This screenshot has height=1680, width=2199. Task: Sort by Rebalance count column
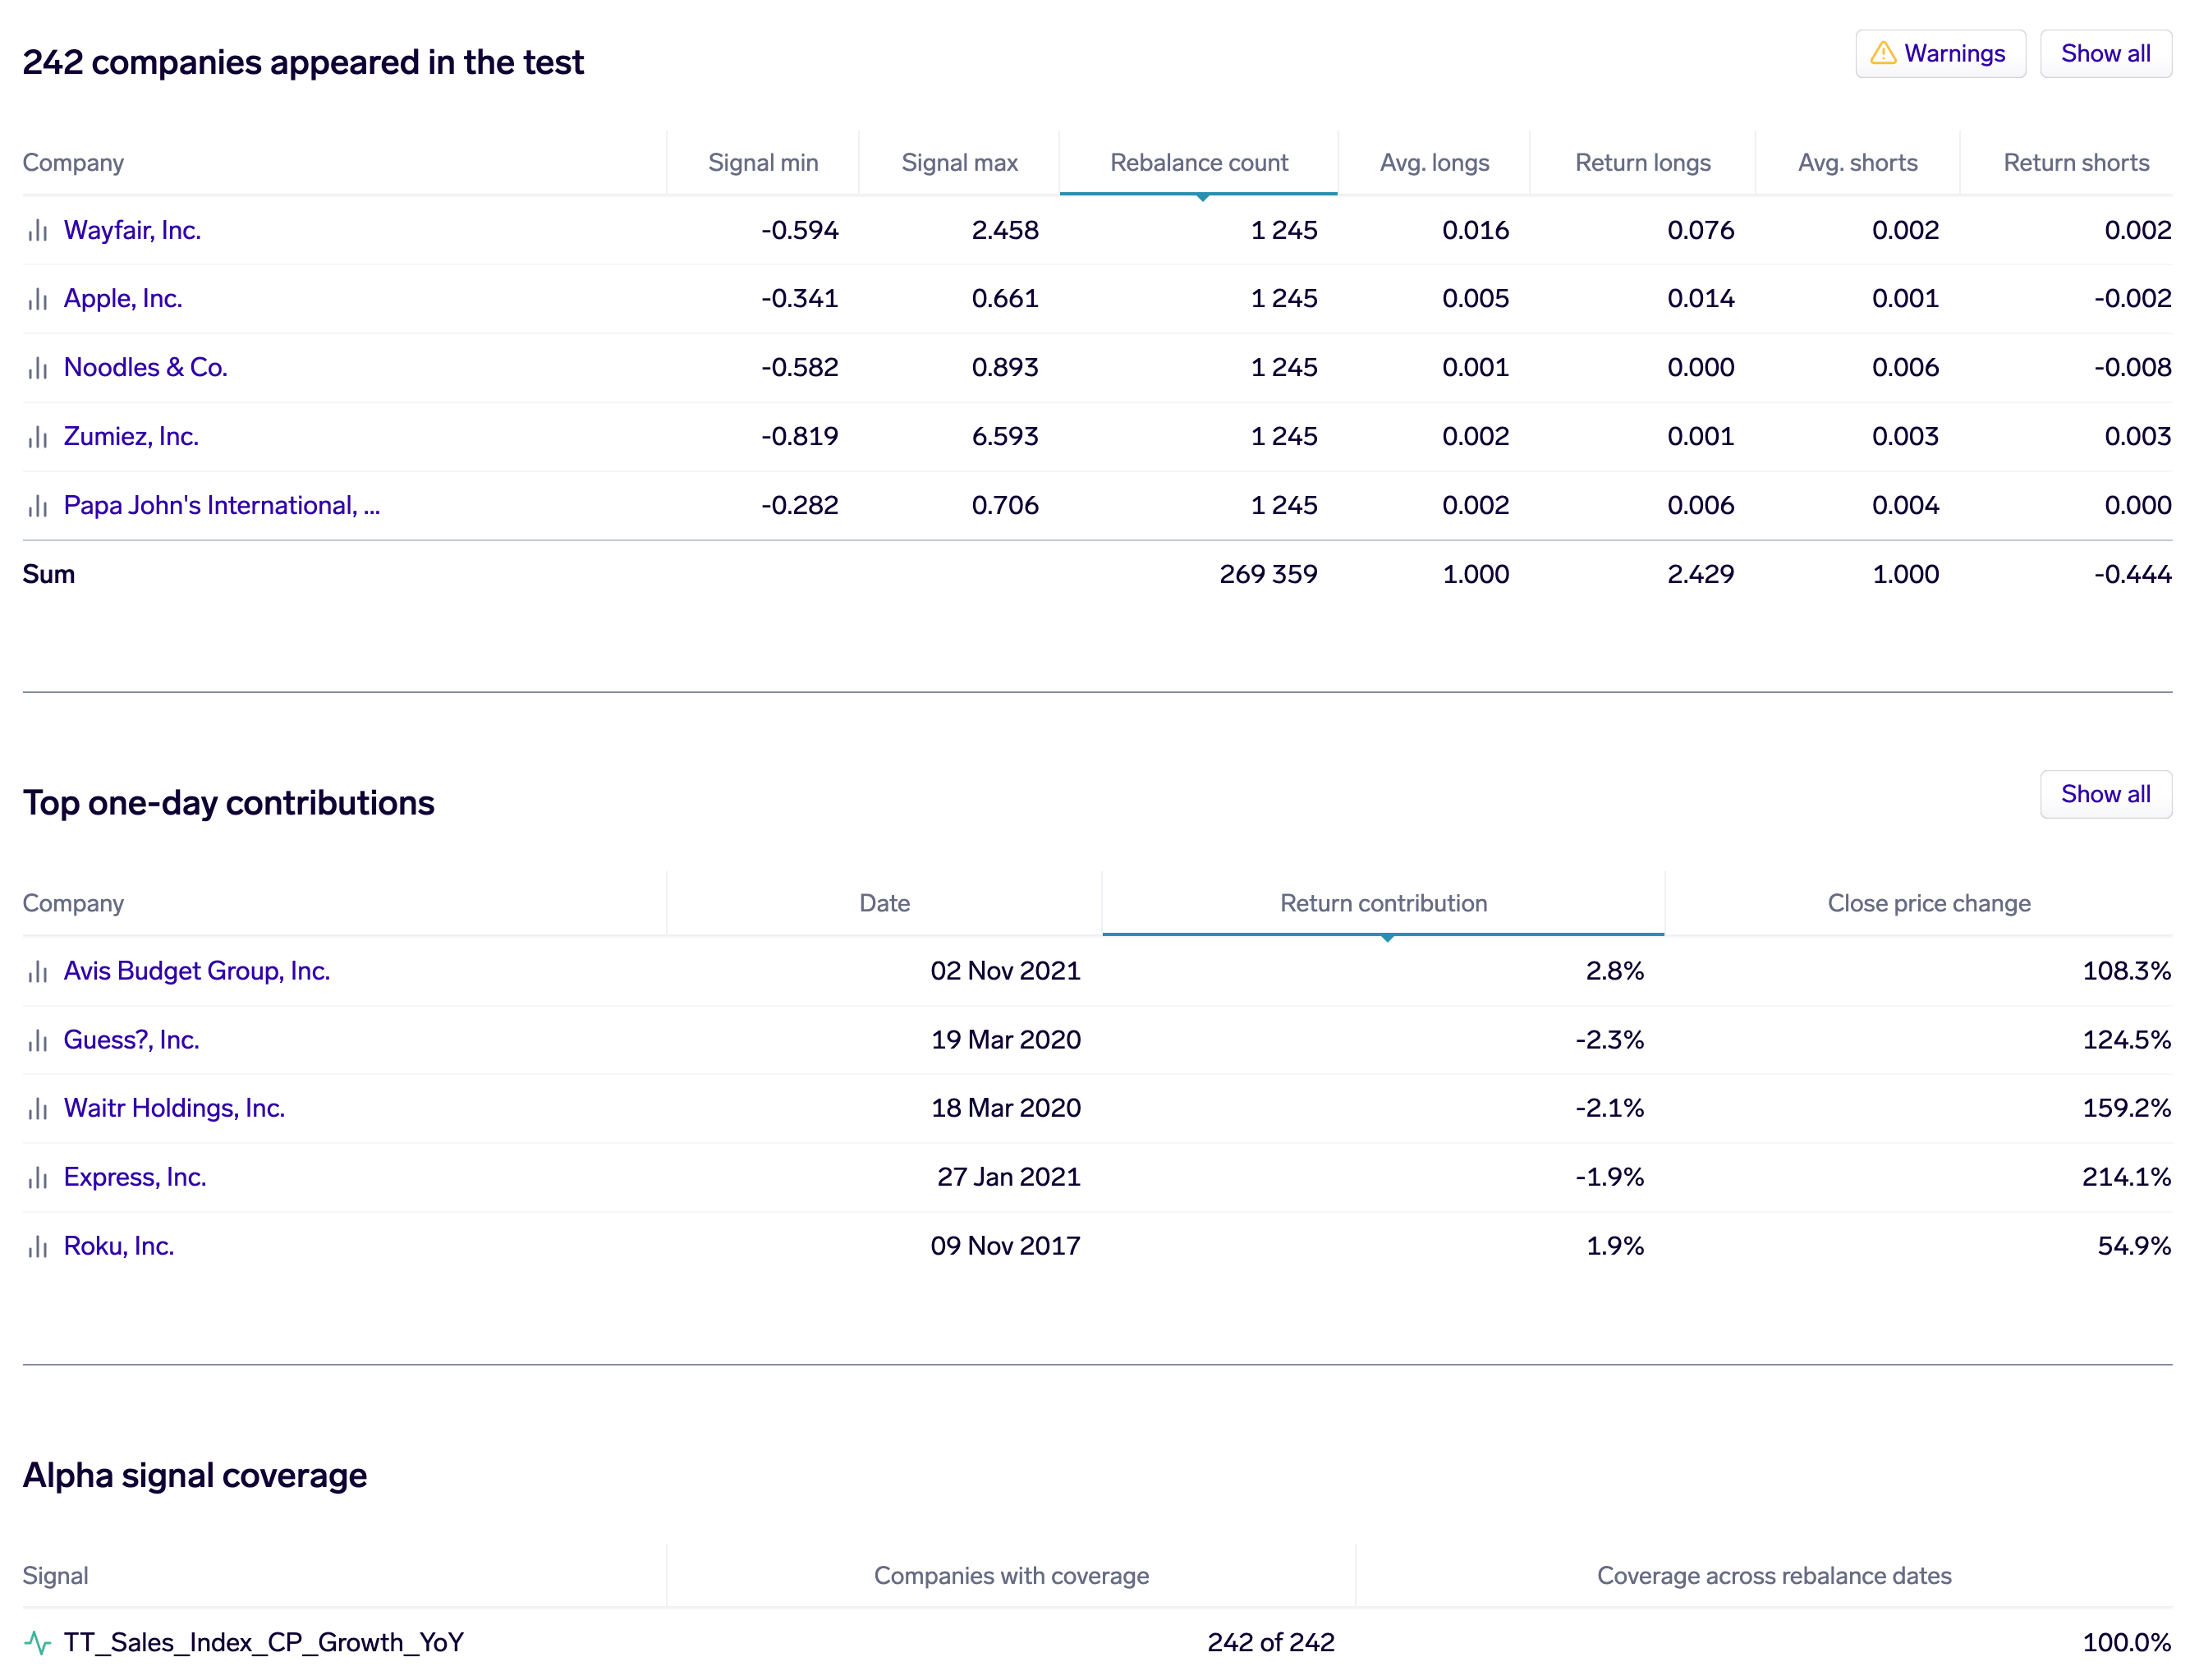pos(1198,163)
